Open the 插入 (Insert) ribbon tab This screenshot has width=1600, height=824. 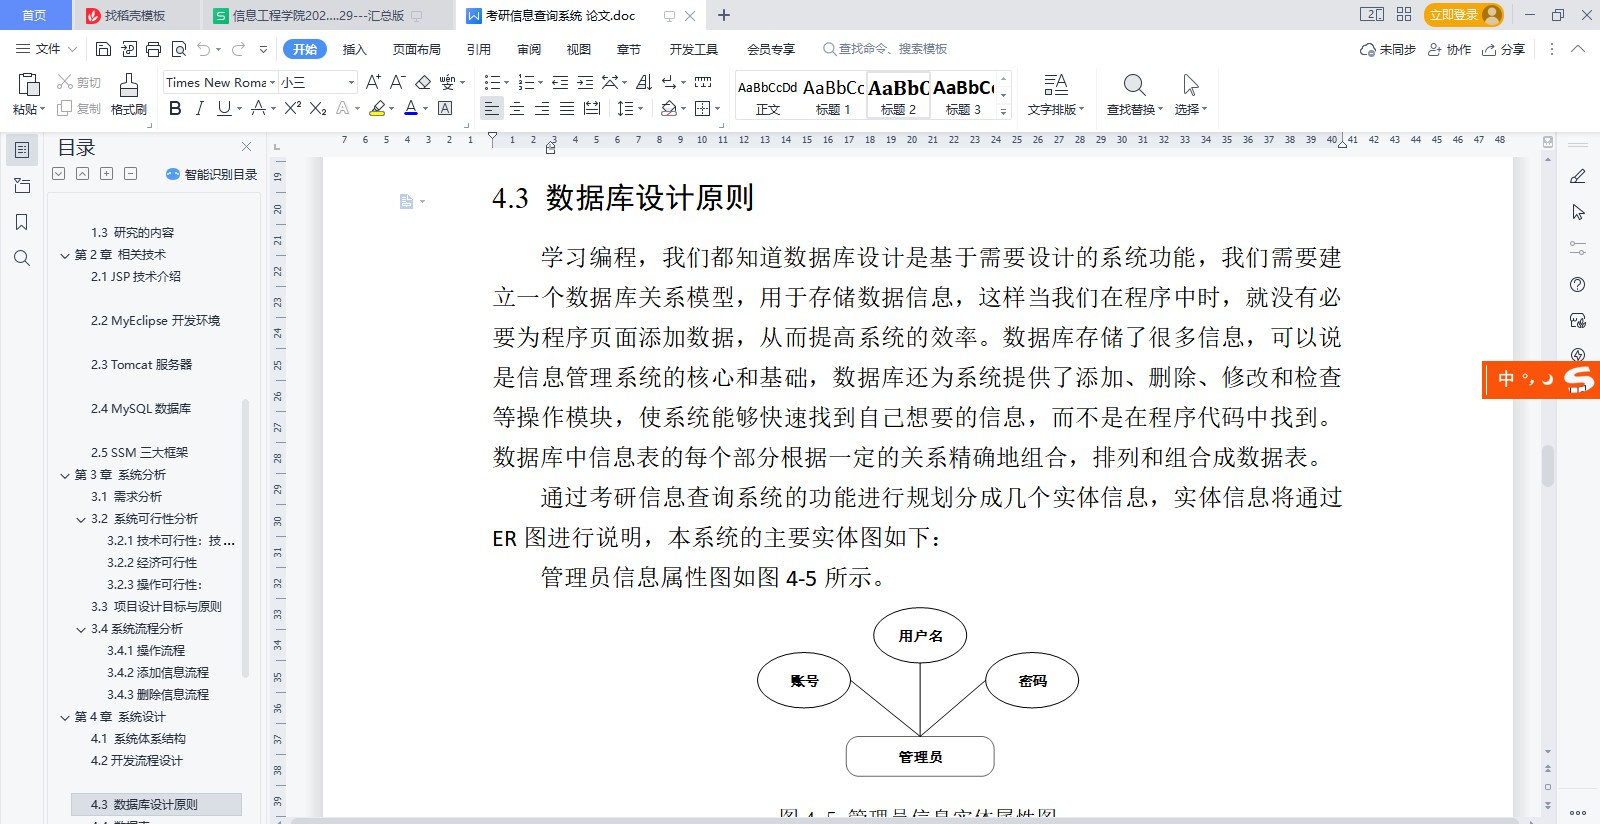click(354, 49)
